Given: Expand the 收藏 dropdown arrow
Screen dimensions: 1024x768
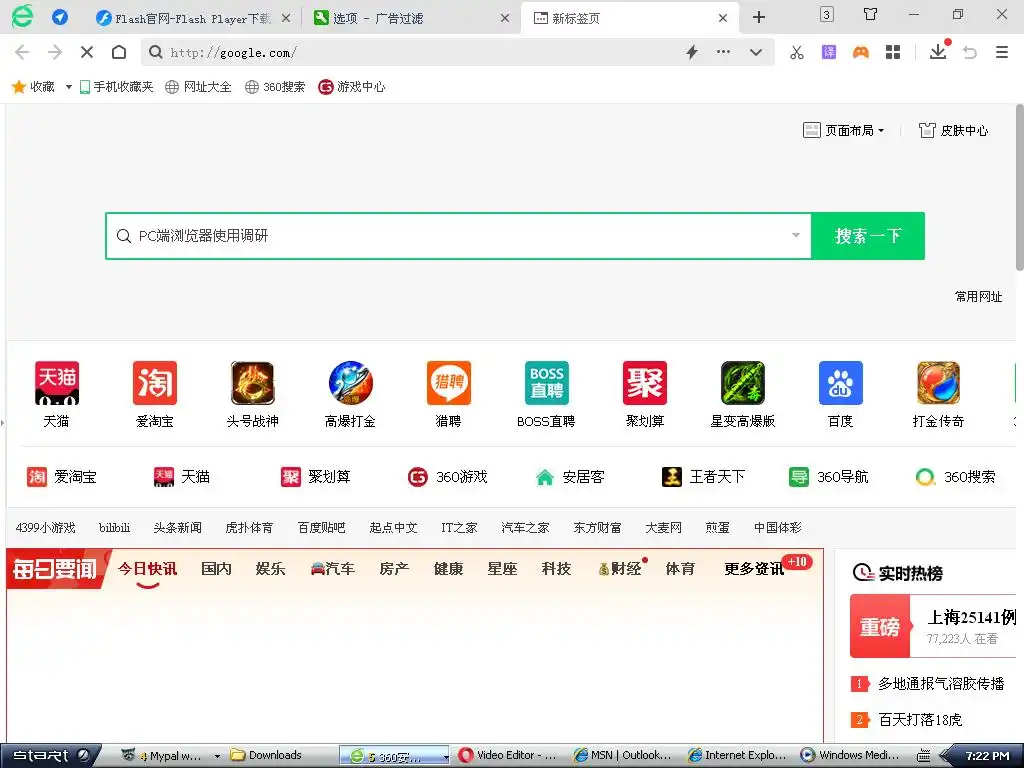Looking at the screenshot, I should pyautogui.click(x=69, y=87).
